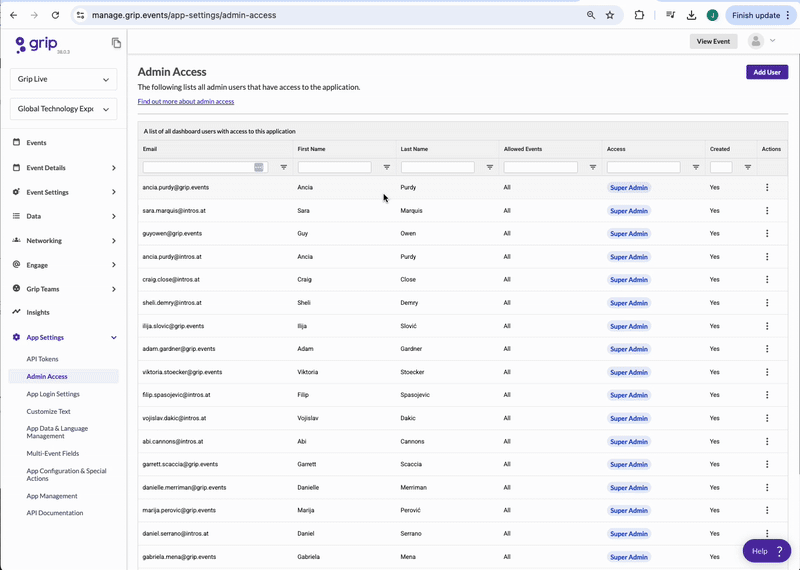Click the Email column filter icon
800x570 pixels.
[x=284, y=167]
